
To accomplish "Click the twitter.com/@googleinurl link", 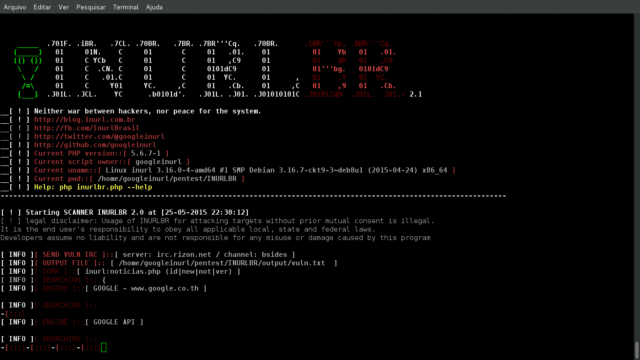I will point(99,136).
